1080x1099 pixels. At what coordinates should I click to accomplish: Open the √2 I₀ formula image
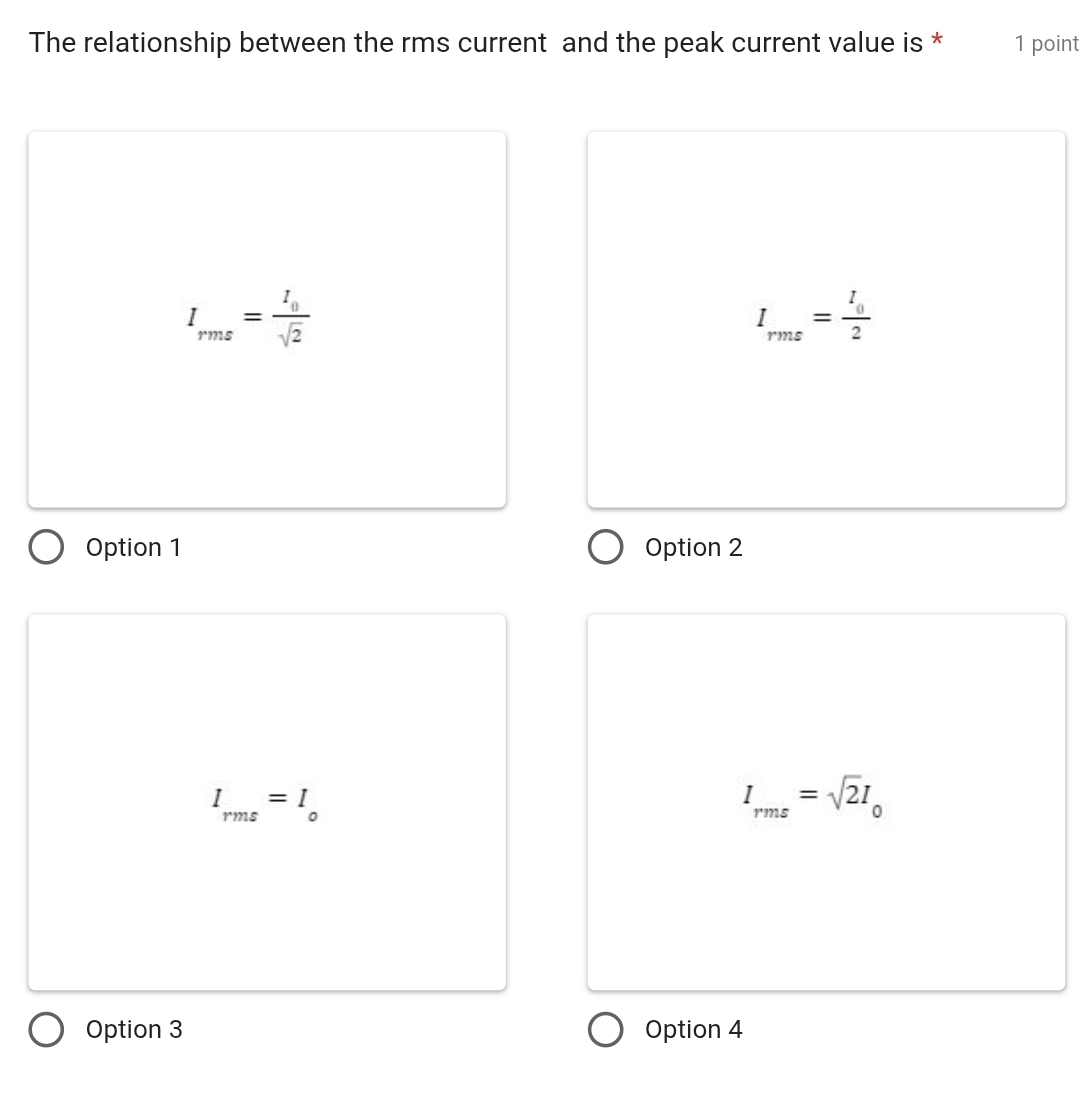826,802
